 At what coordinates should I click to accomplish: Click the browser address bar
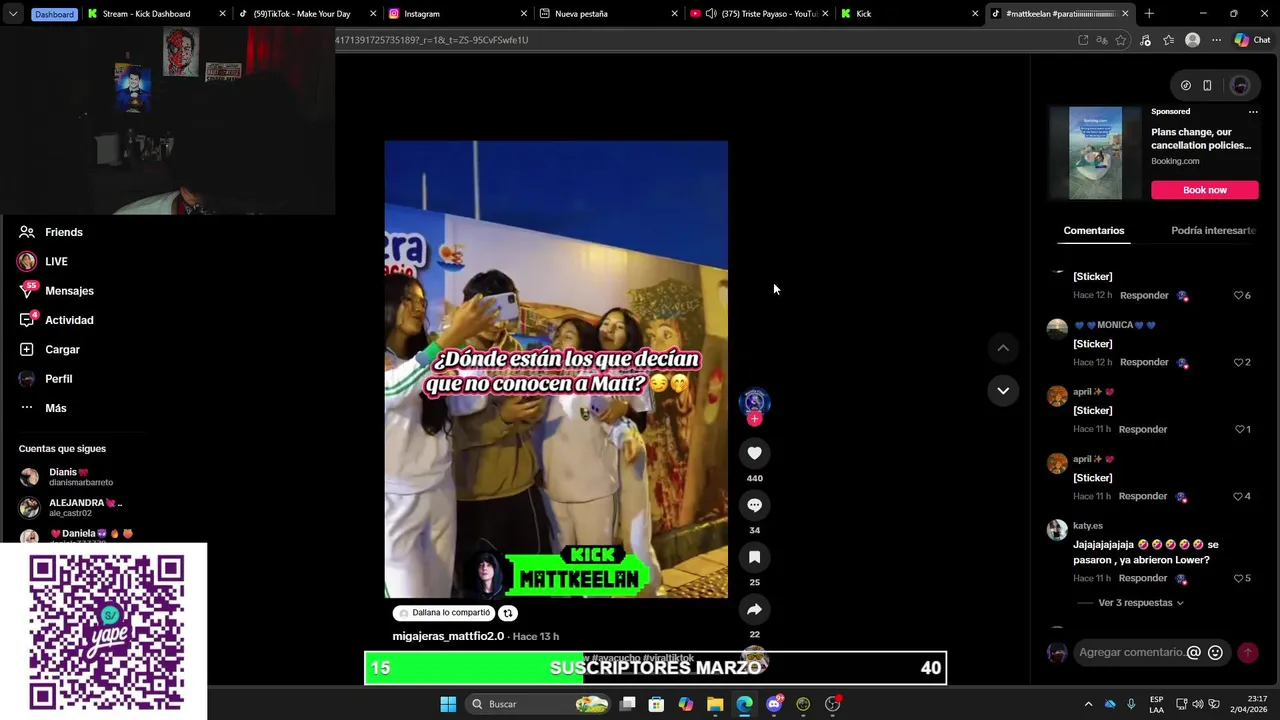pos(700,40)
